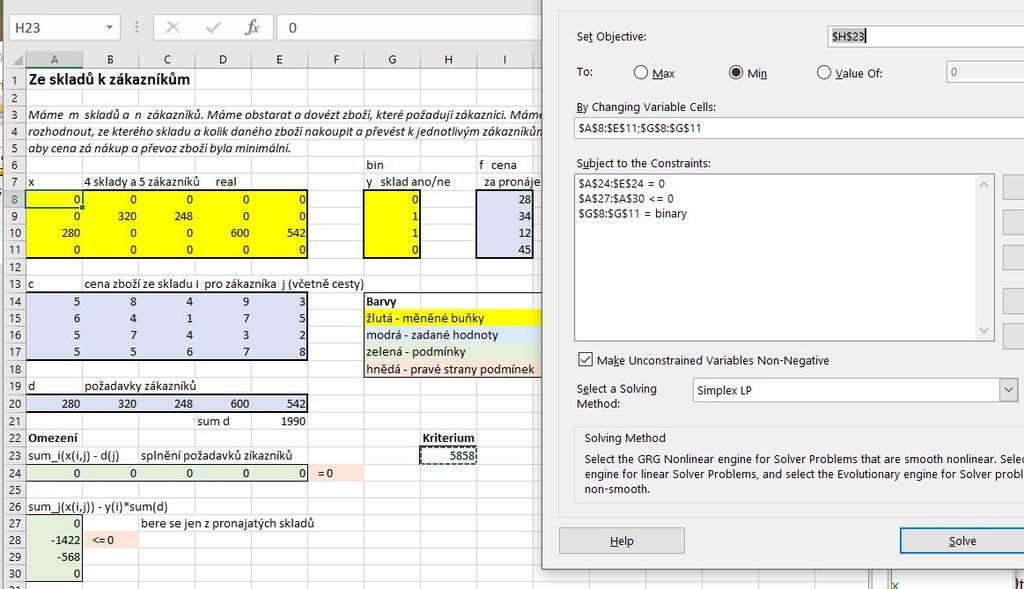The image size is (1024, 589).
Task: Select the Value Of radio button
Action: coord(824,72)
